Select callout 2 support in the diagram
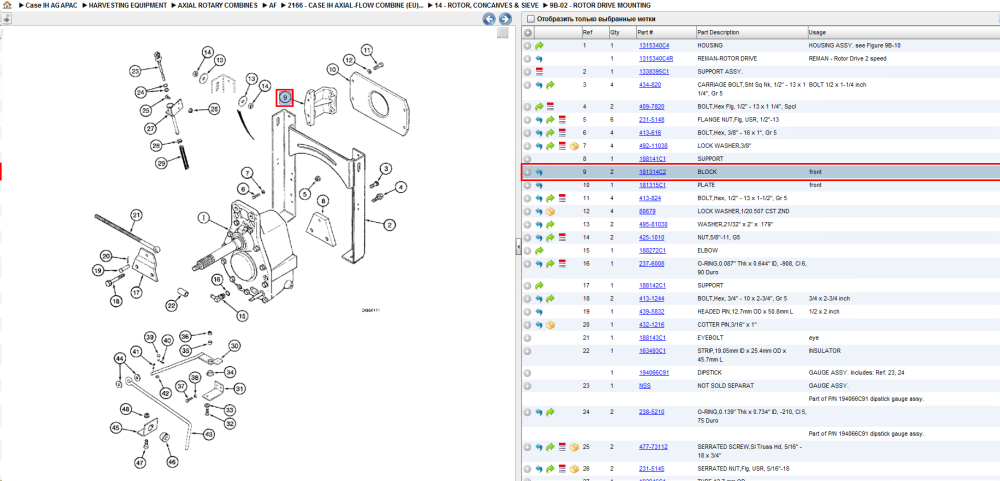The height and width of the screenshot is (481, 1000). tap(388, 224)
